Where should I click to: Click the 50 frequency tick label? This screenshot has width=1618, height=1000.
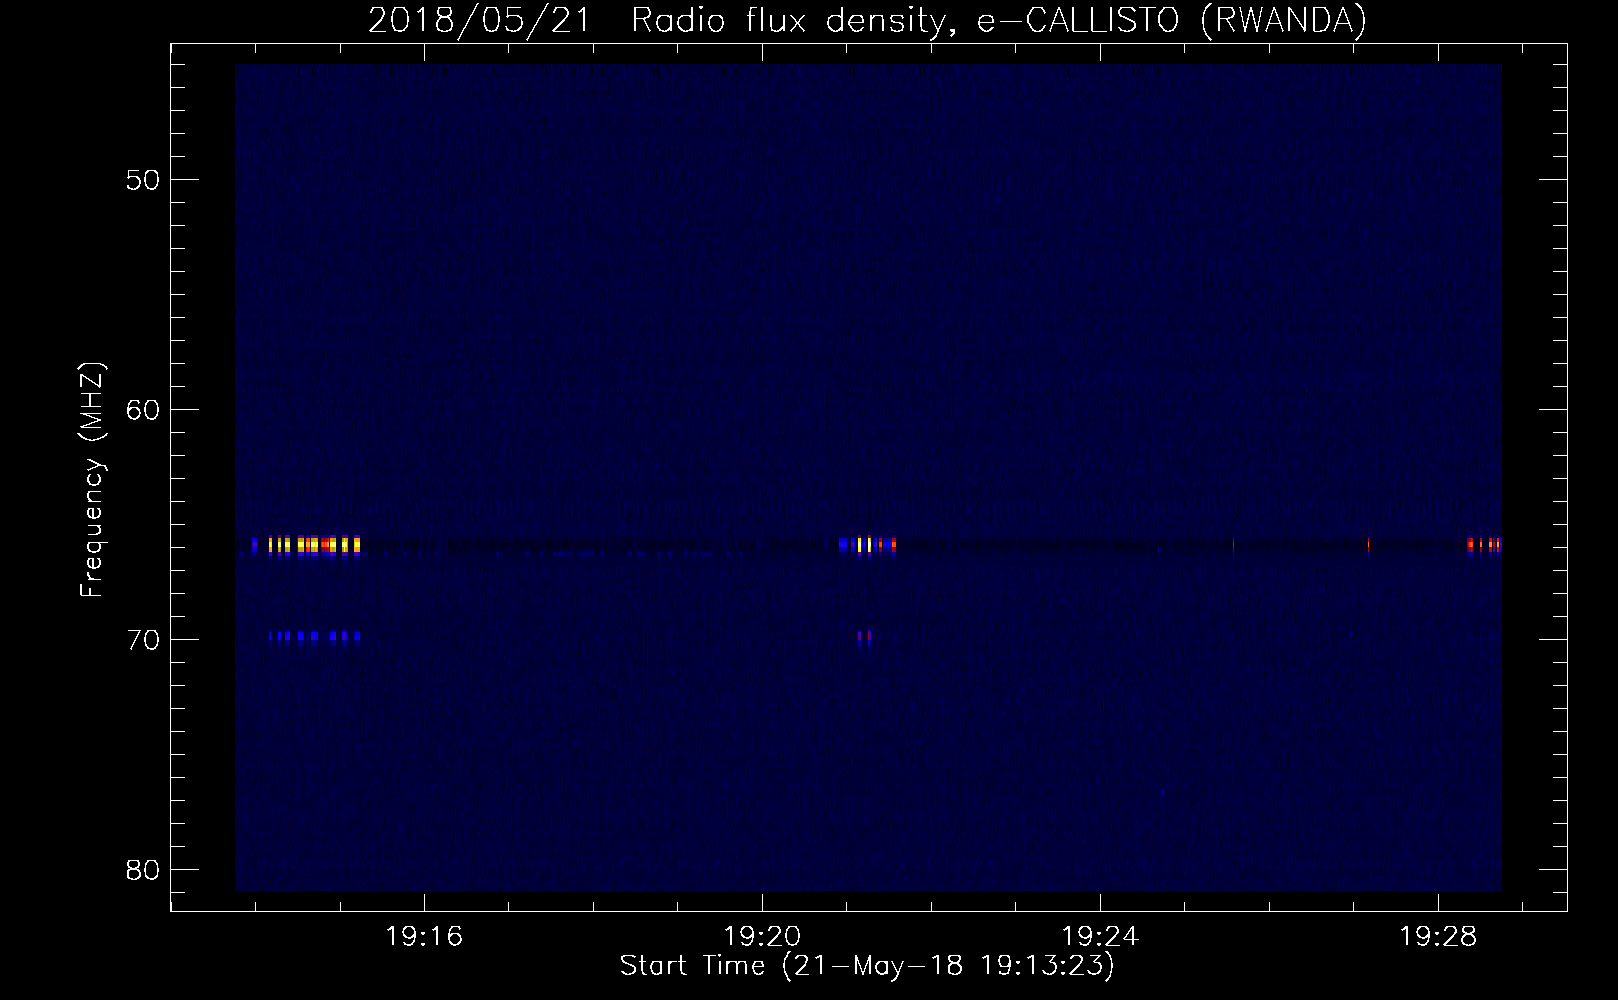(141, 180)
